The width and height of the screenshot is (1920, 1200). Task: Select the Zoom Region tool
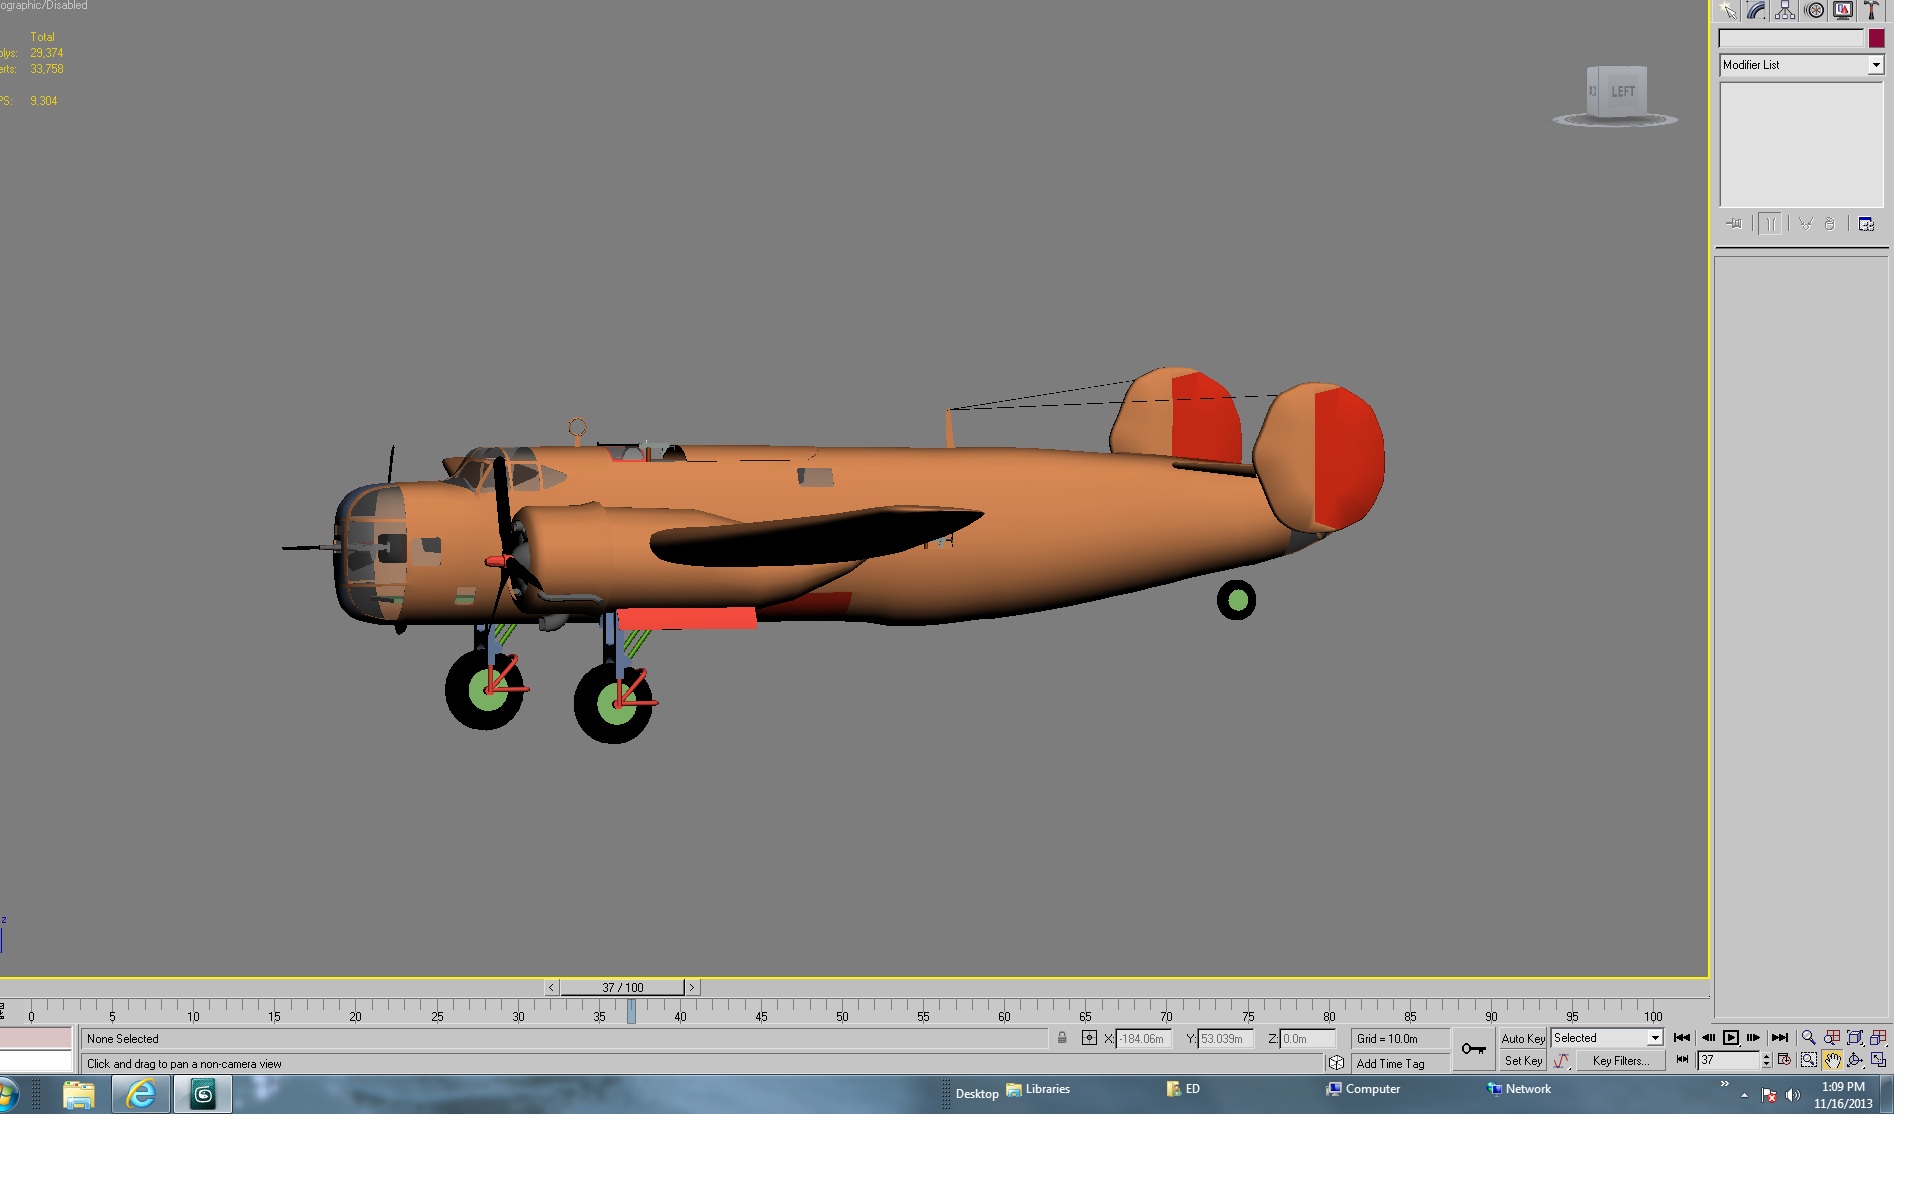pyautogui.click(x=1808, y=1060)
